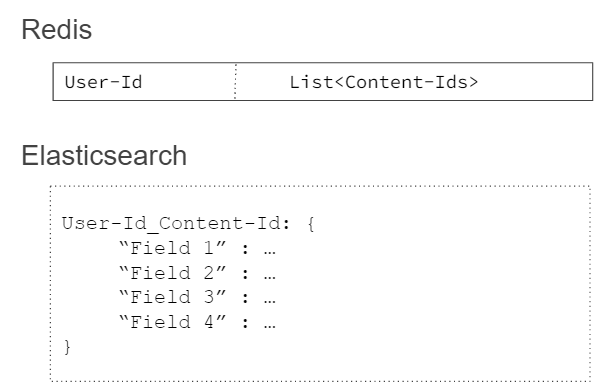Select the User-Id cell in Redis table
The height and width of the screenshot is (391, 604).
[144, 82]
